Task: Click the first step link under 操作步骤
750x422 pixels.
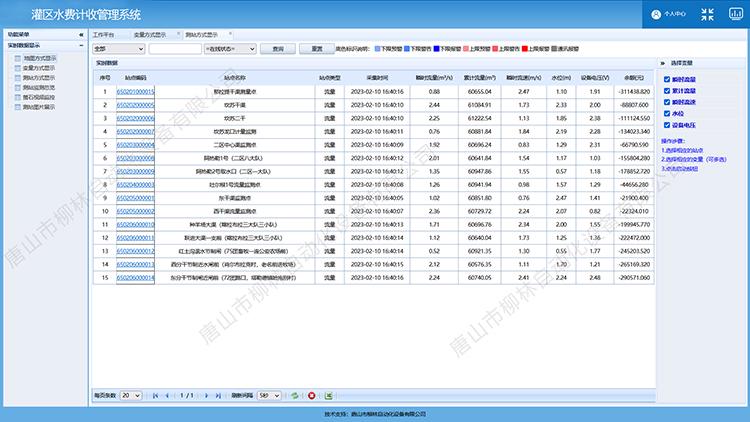Action: pyautogui.click(x=682, y=150)
